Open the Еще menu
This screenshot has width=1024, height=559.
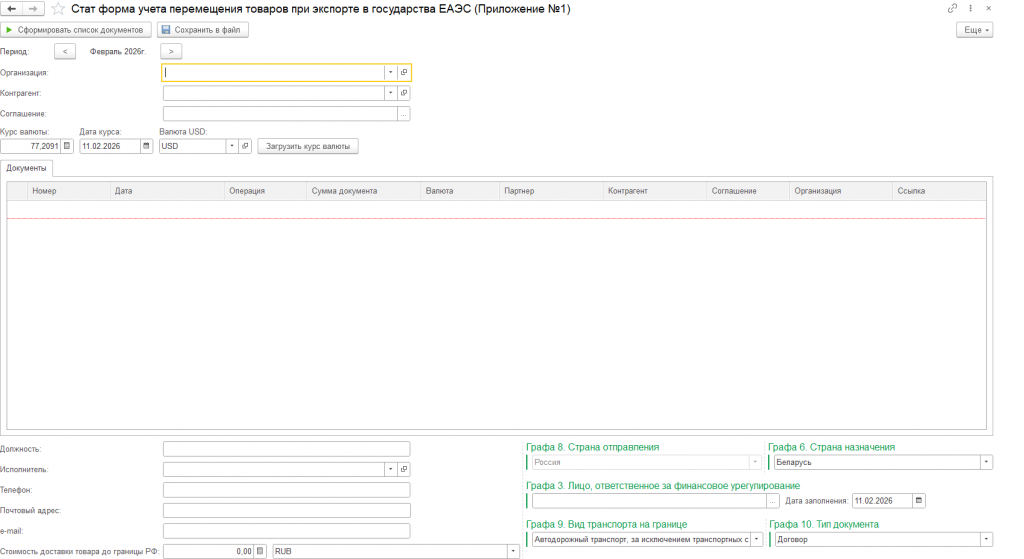974,30
